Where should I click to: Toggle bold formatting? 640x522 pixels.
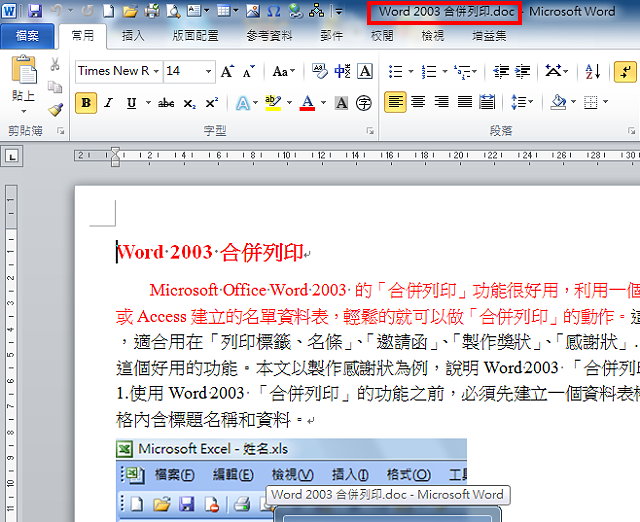tap(86, 103)
